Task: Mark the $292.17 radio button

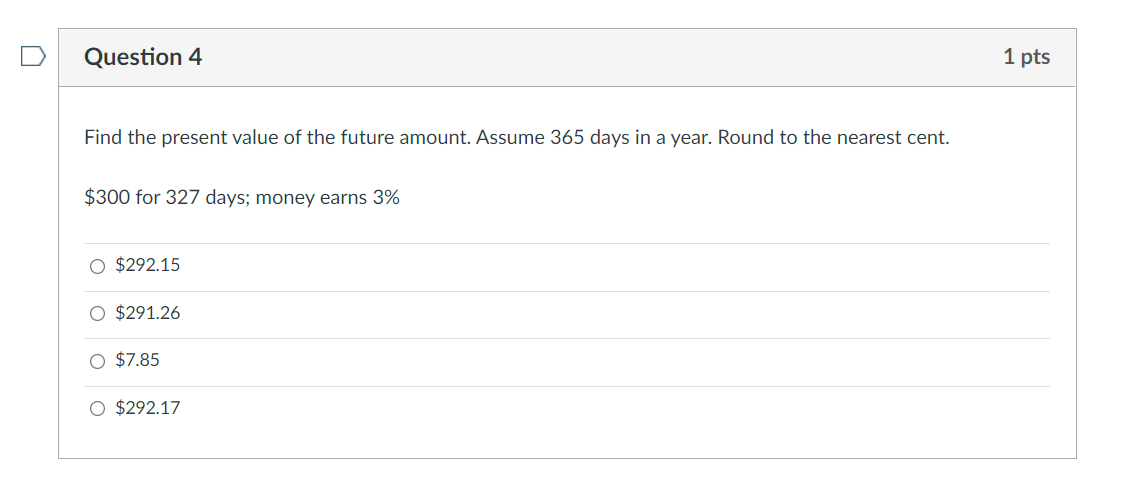Action: [x=97, y=409]
